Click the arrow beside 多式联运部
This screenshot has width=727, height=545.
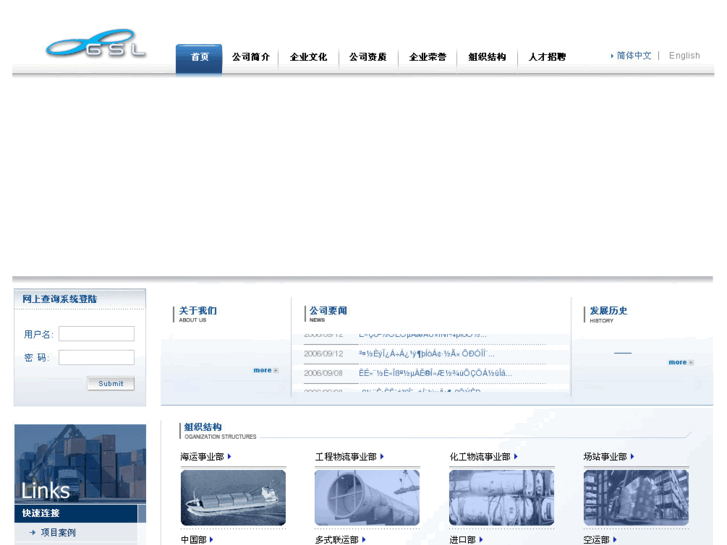click(364, 540)
